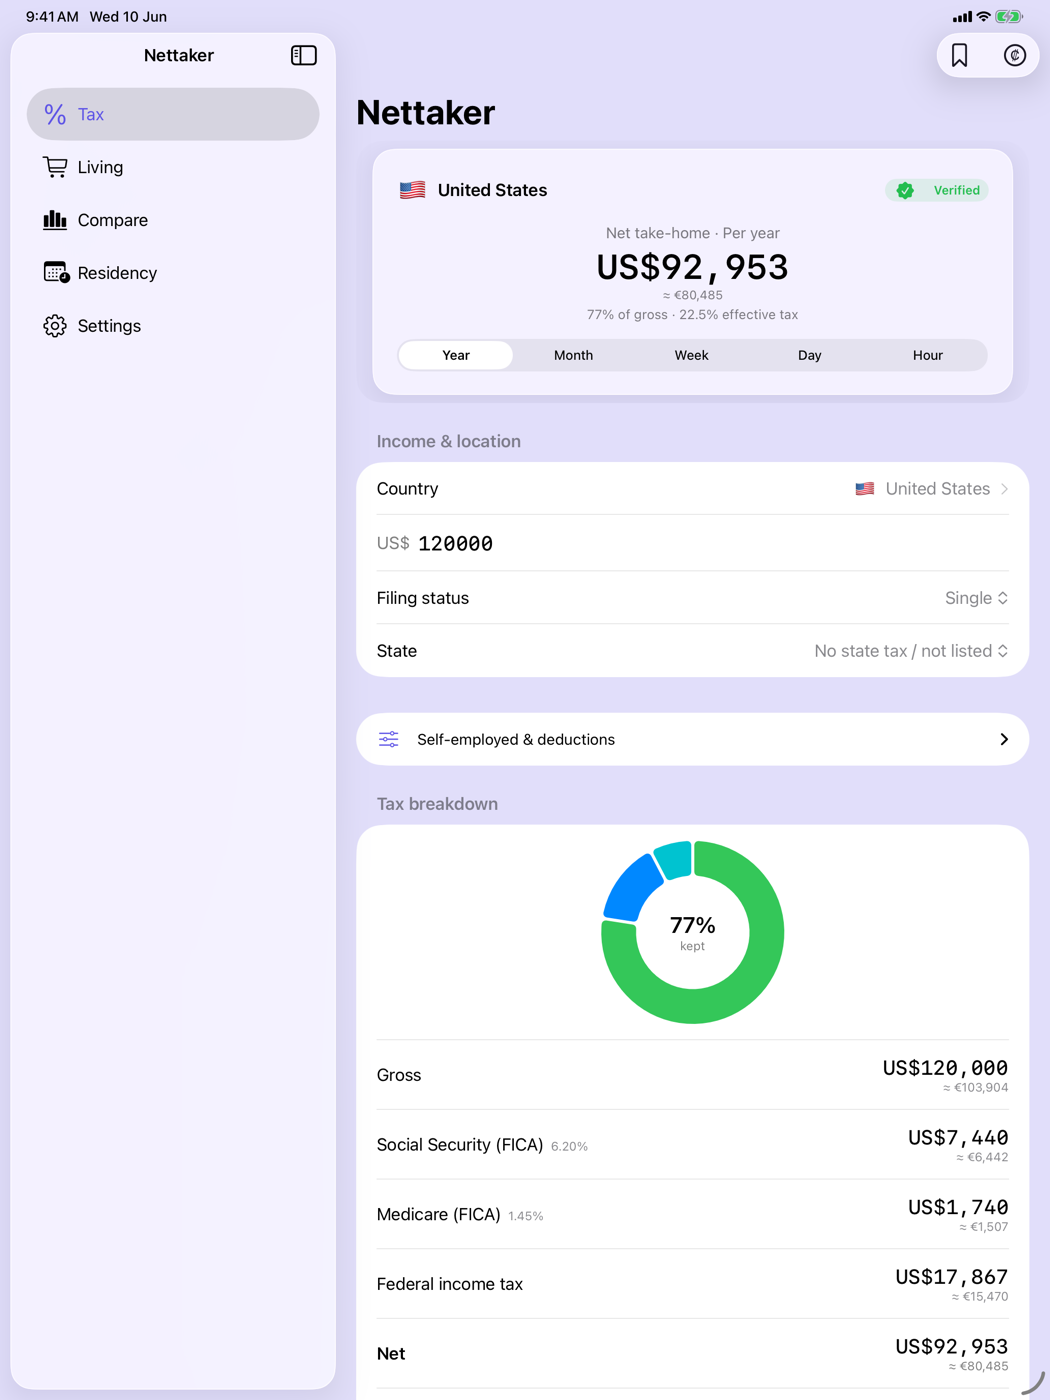
Task: Expand Self-employed & deductions chevron
Action: click(1004, 739)
